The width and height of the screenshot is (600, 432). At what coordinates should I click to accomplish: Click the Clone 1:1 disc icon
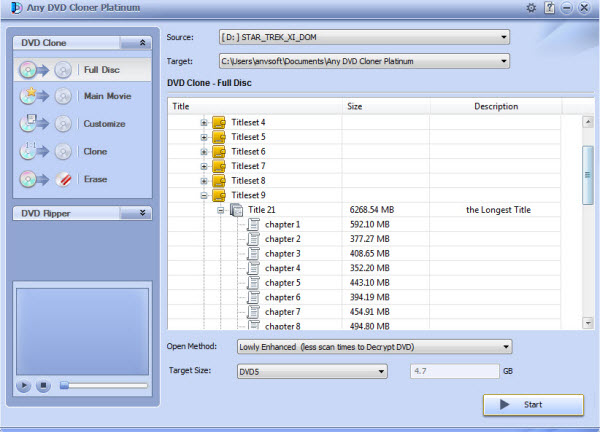click(x=28, y=151)
